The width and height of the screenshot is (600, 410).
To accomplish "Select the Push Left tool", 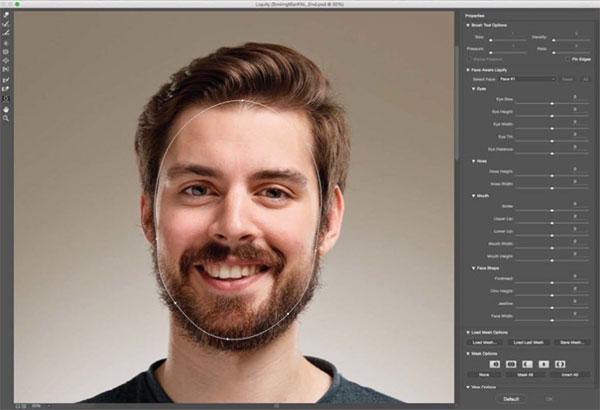I will 6,70.
